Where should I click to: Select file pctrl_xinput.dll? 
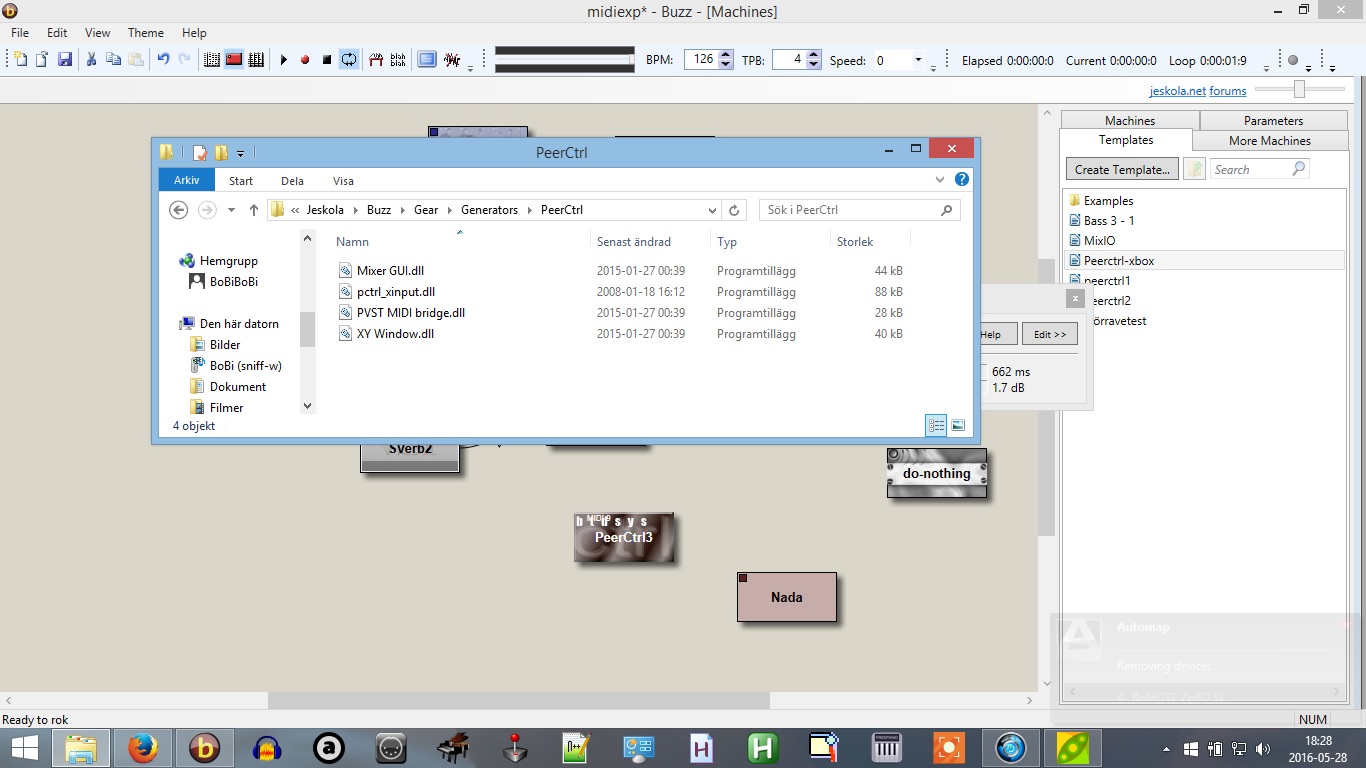396,292
